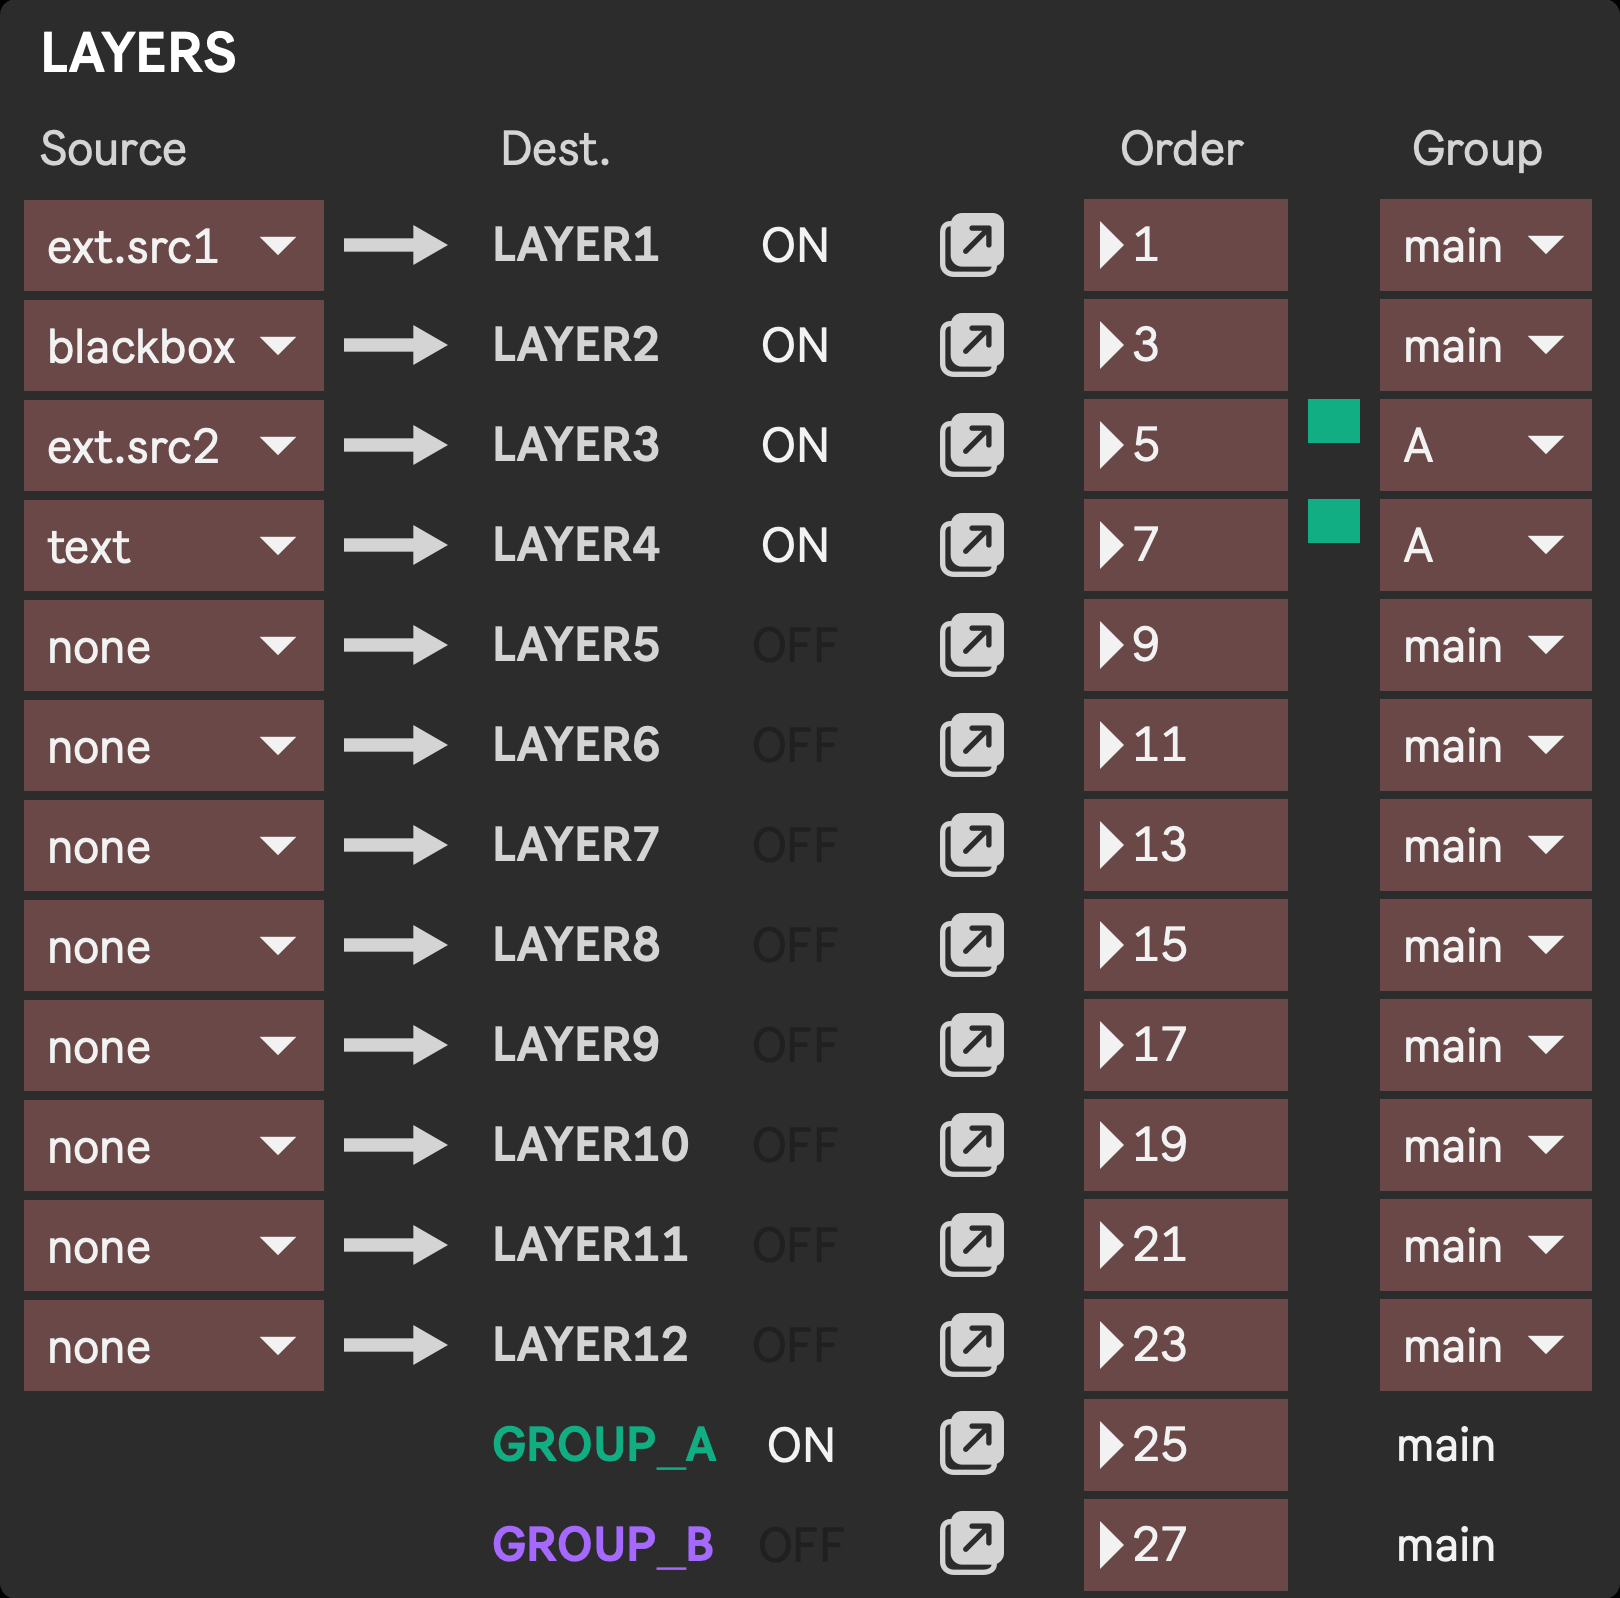Open LAYER8 source dropdown showing none
This screenshot has height=1598, width=1620.
click(174, 946)
